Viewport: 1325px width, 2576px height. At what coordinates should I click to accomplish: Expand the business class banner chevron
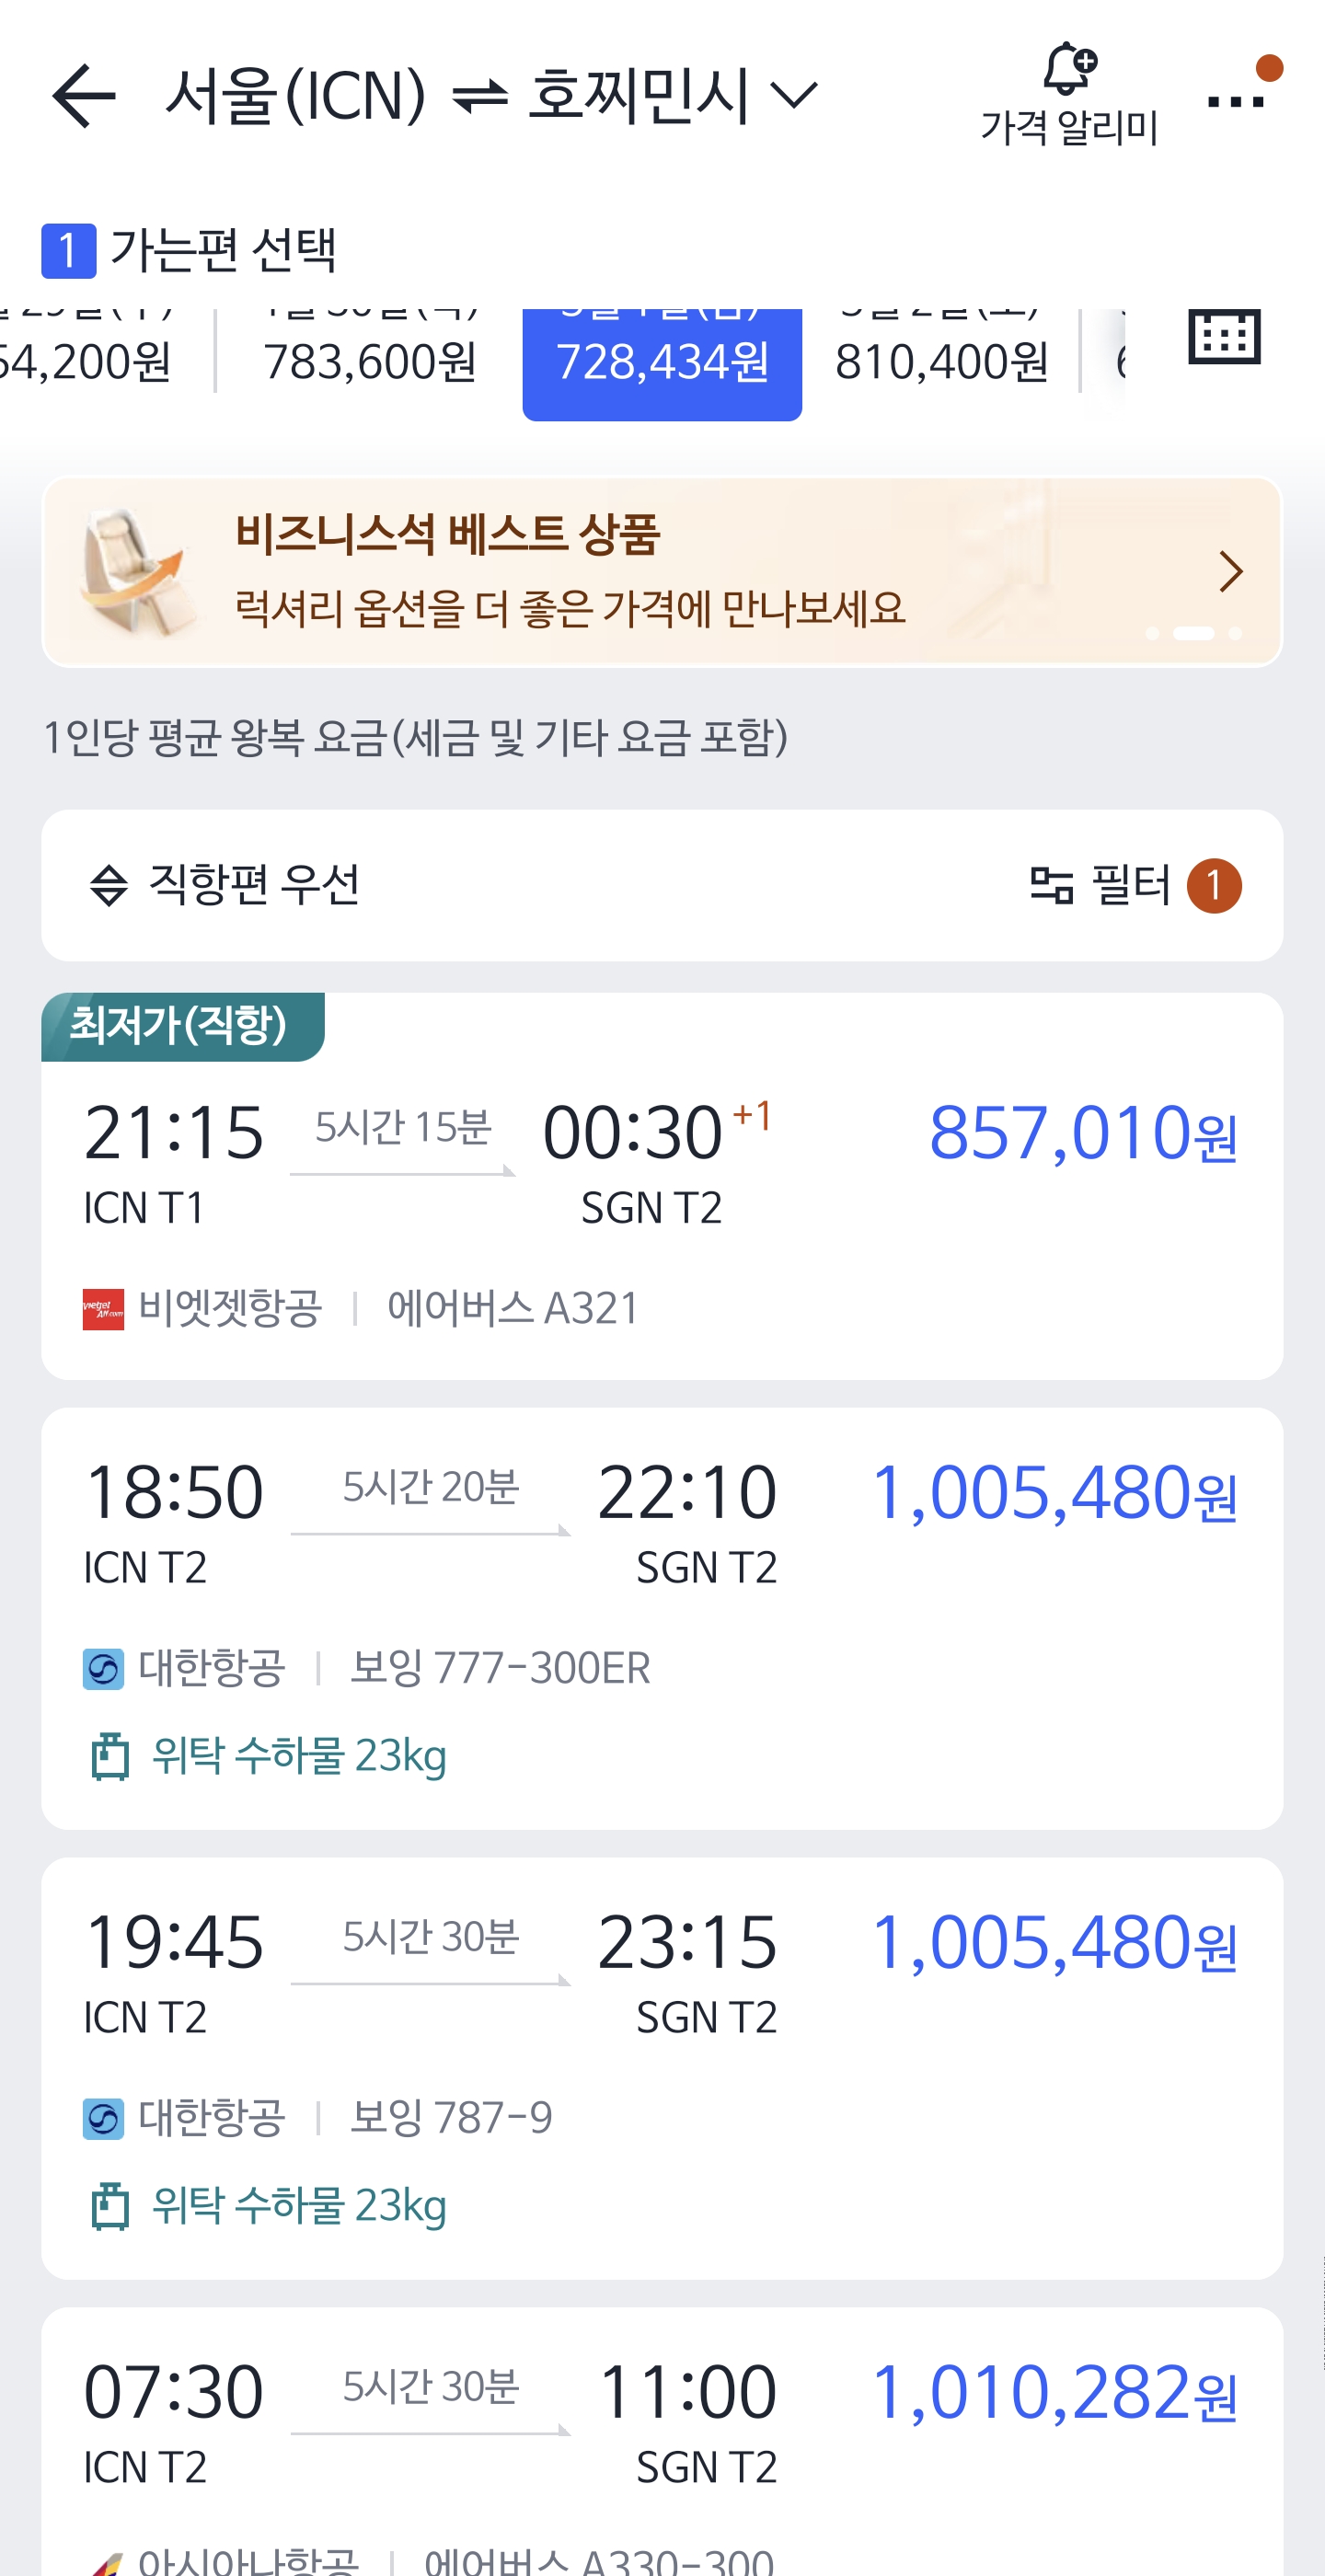(x=1231, y=572)
